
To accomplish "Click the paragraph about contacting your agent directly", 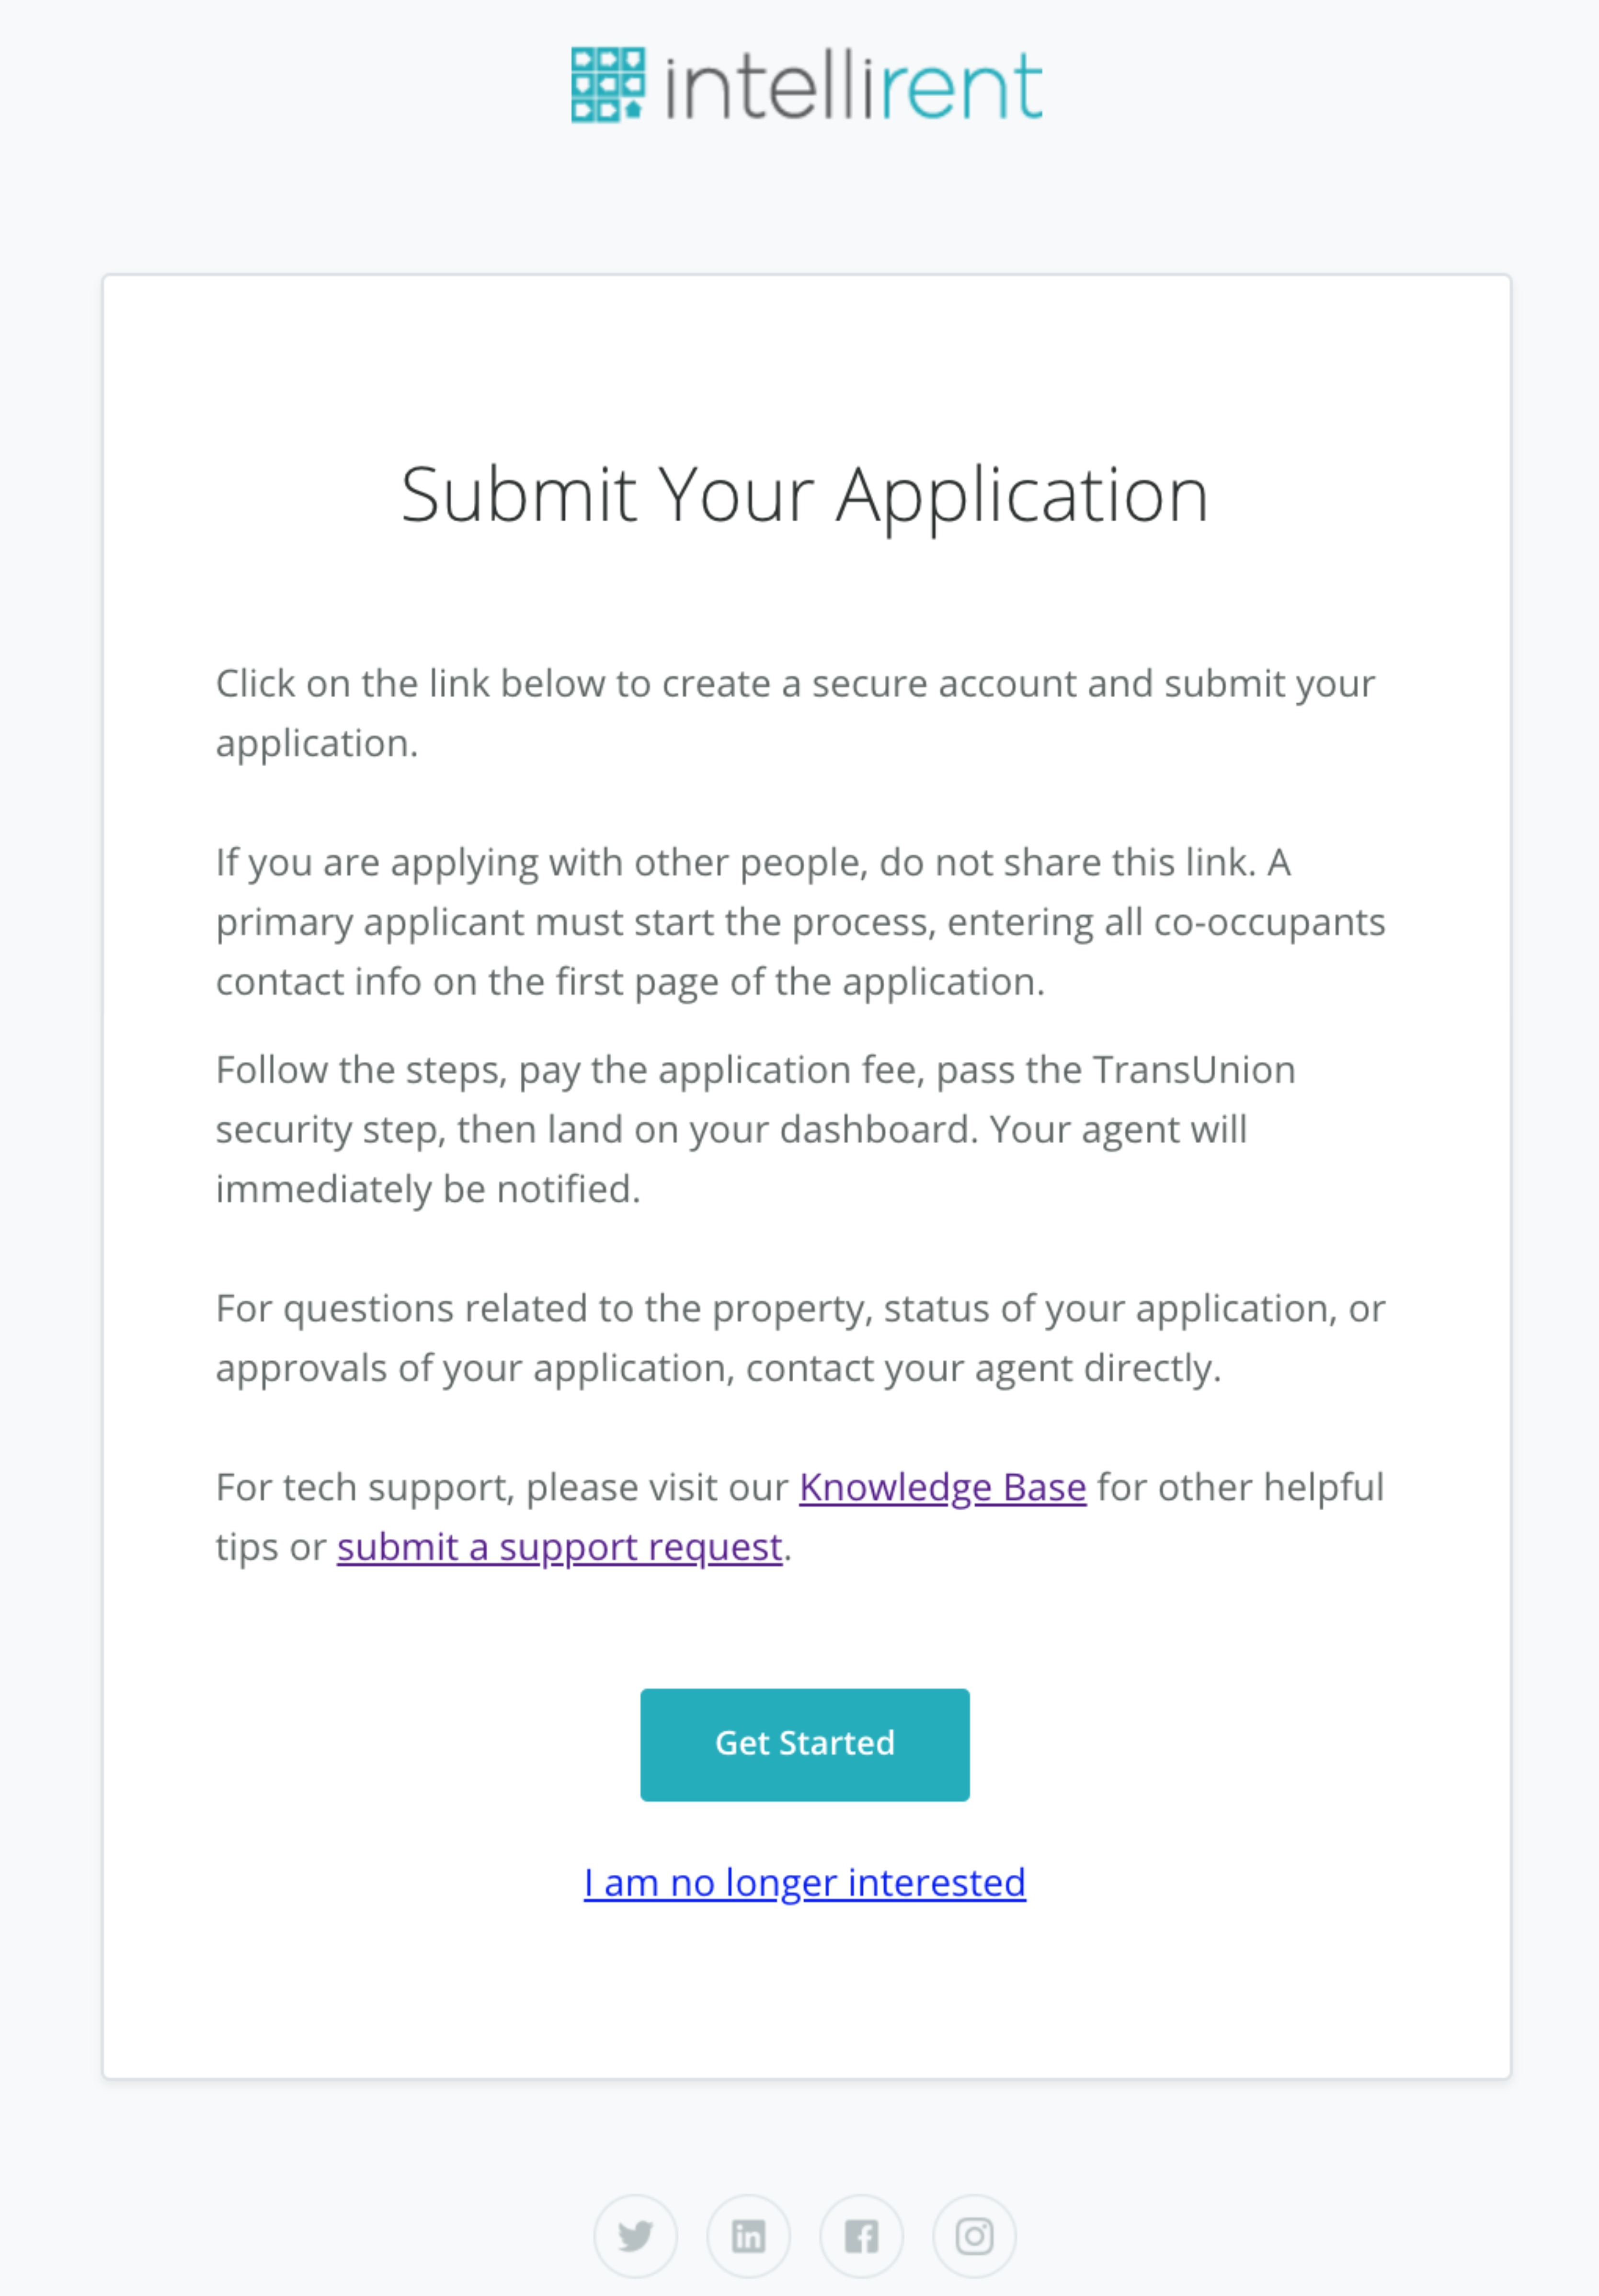I will (801, 1338).
